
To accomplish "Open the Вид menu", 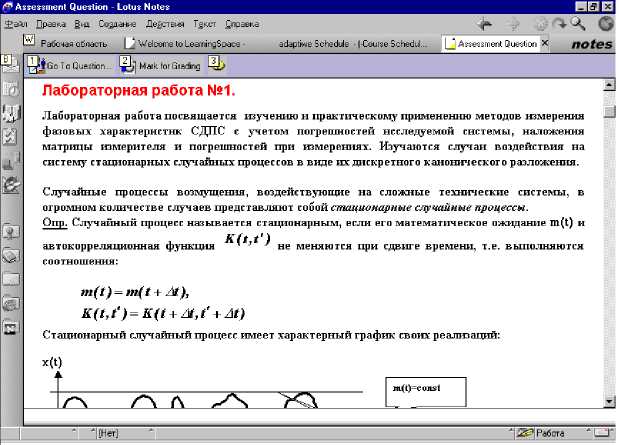I will (82, 24).
